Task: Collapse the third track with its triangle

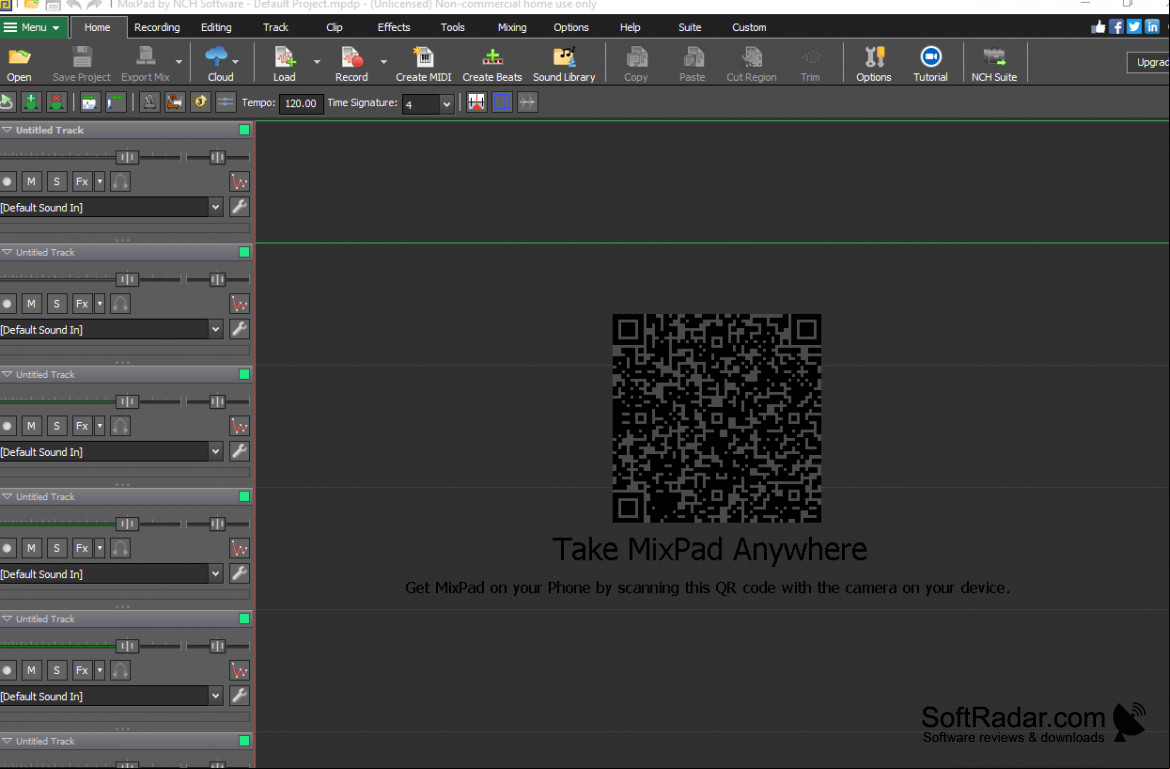Action: click(x=7, y=374)
